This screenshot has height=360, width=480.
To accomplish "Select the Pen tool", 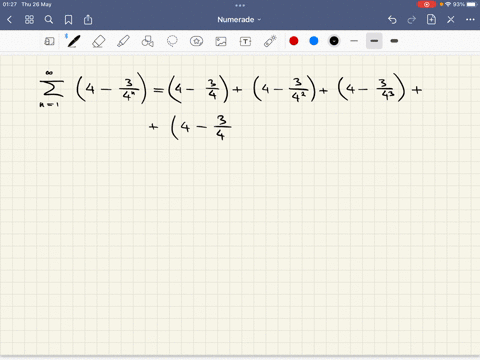I will [x=73, y=41].
